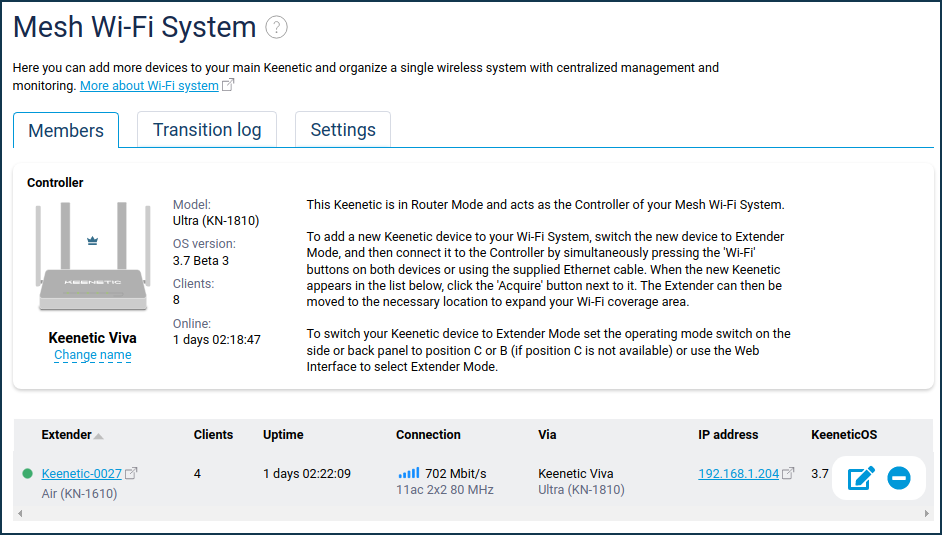The width and height of the screenshot is (942, 535).
Task: Click the green online status dot
Action: coord(27,474)
